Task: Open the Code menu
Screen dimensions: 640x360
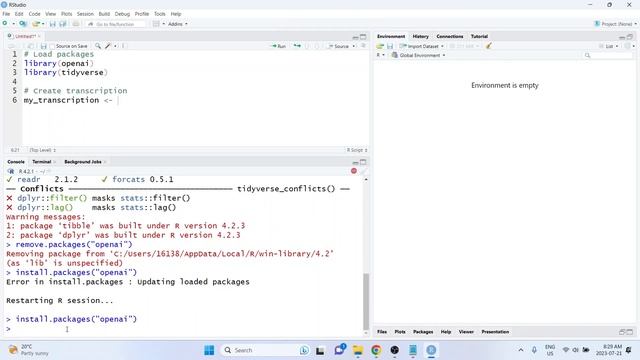Action: [34, 14]
